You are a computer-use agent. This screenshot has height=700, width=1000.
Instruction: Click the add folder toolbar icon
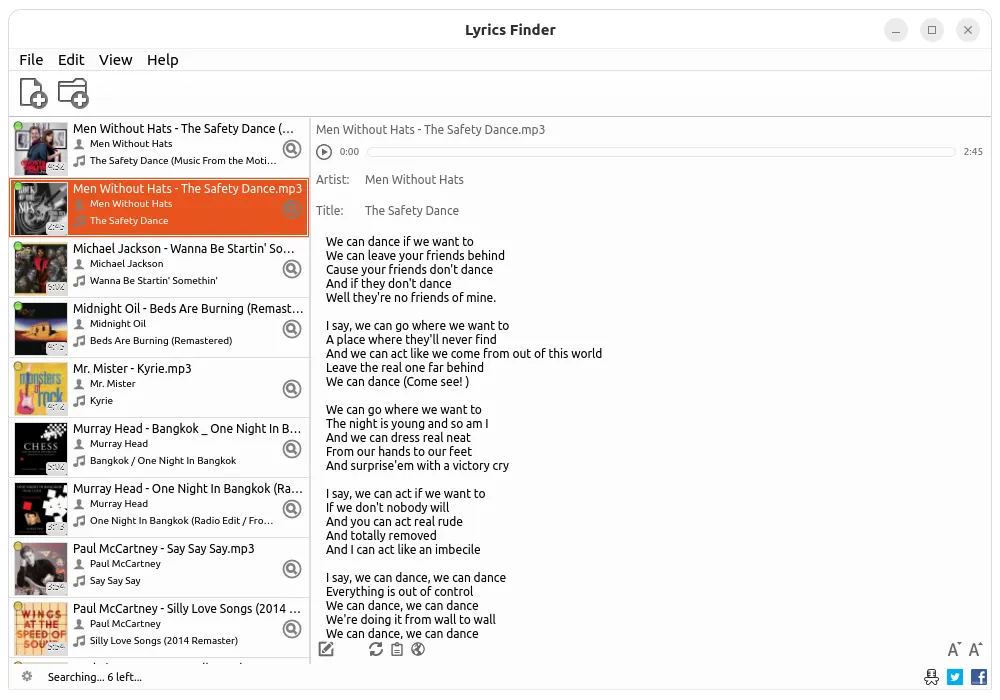[73, 93]
